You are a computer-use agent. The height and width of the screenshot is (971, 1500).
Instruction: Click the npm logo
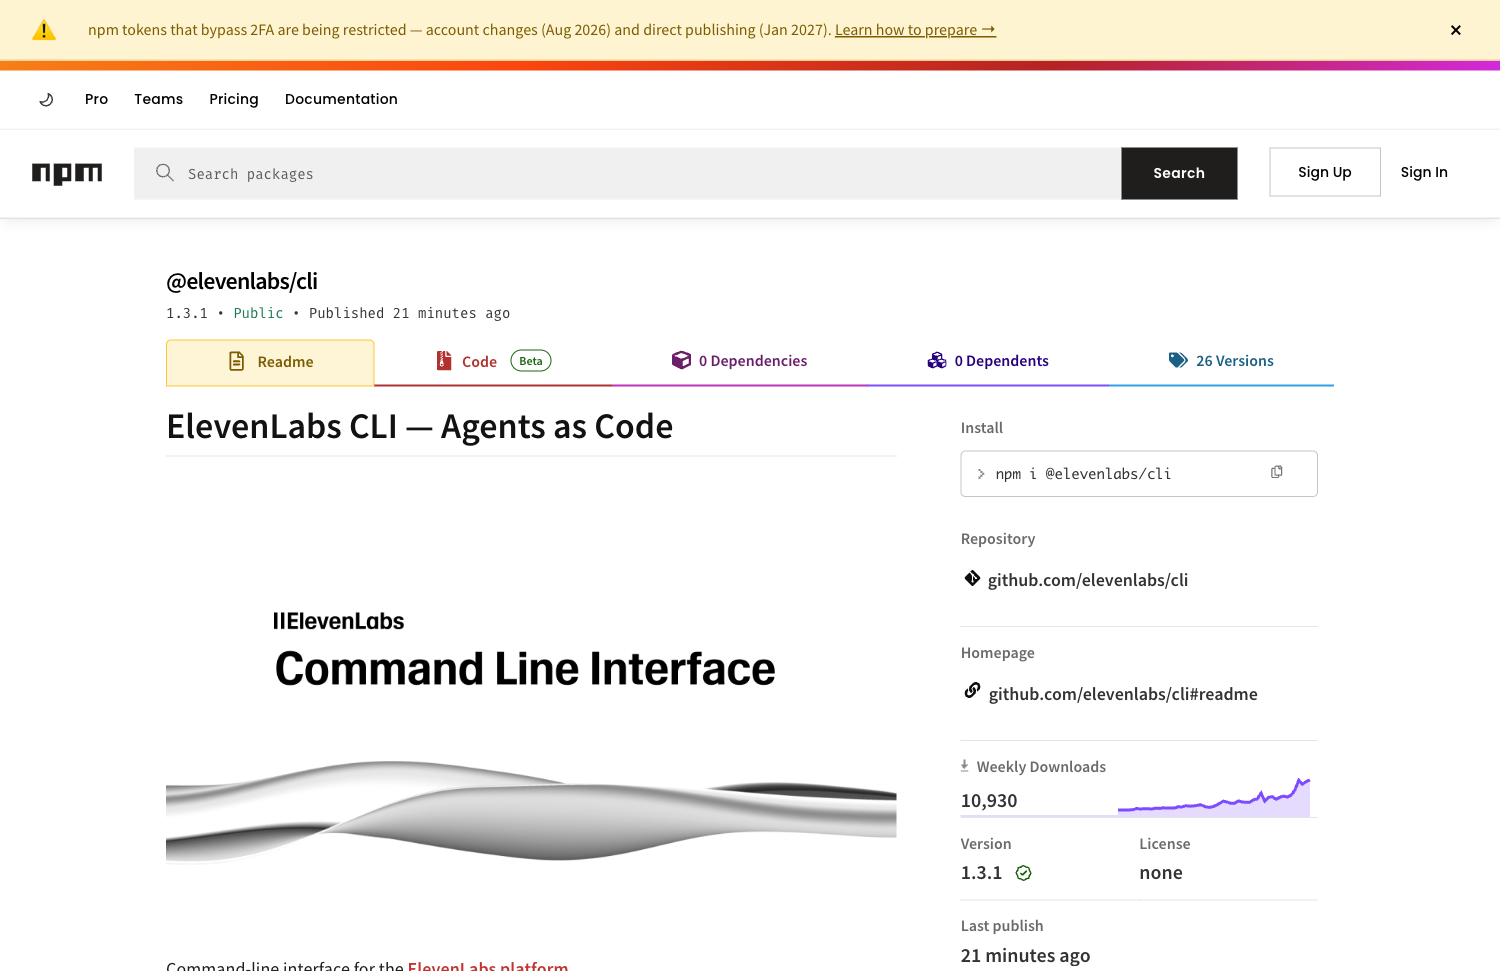[67, 173]
